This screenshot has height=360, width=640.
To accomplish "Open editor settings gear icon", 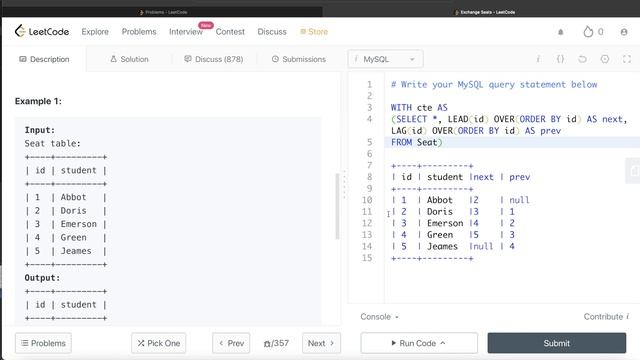I will [x=604, y=59].
